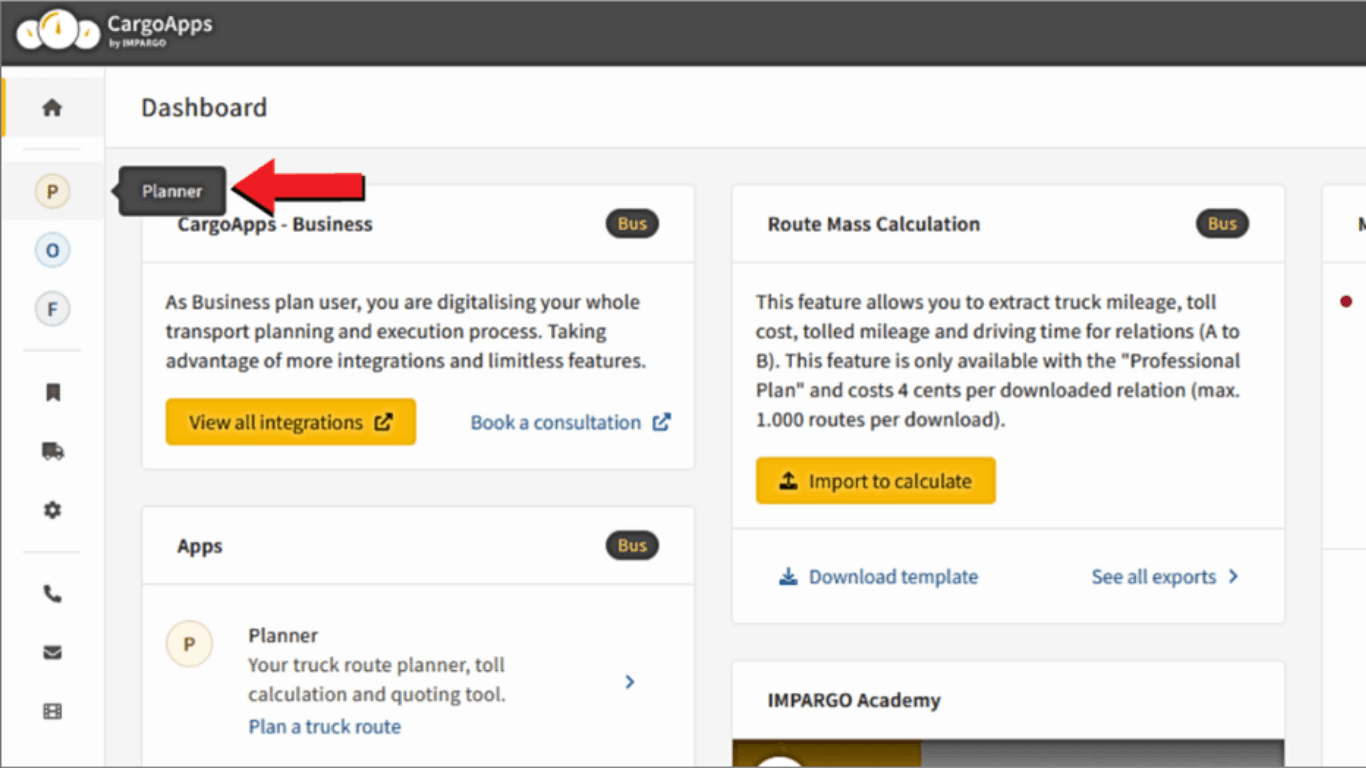Image resolution: width=1366 pixels, height=768 pixels.
Task: Expand the Planner app row chevron arrow
Action: (630, 682)
